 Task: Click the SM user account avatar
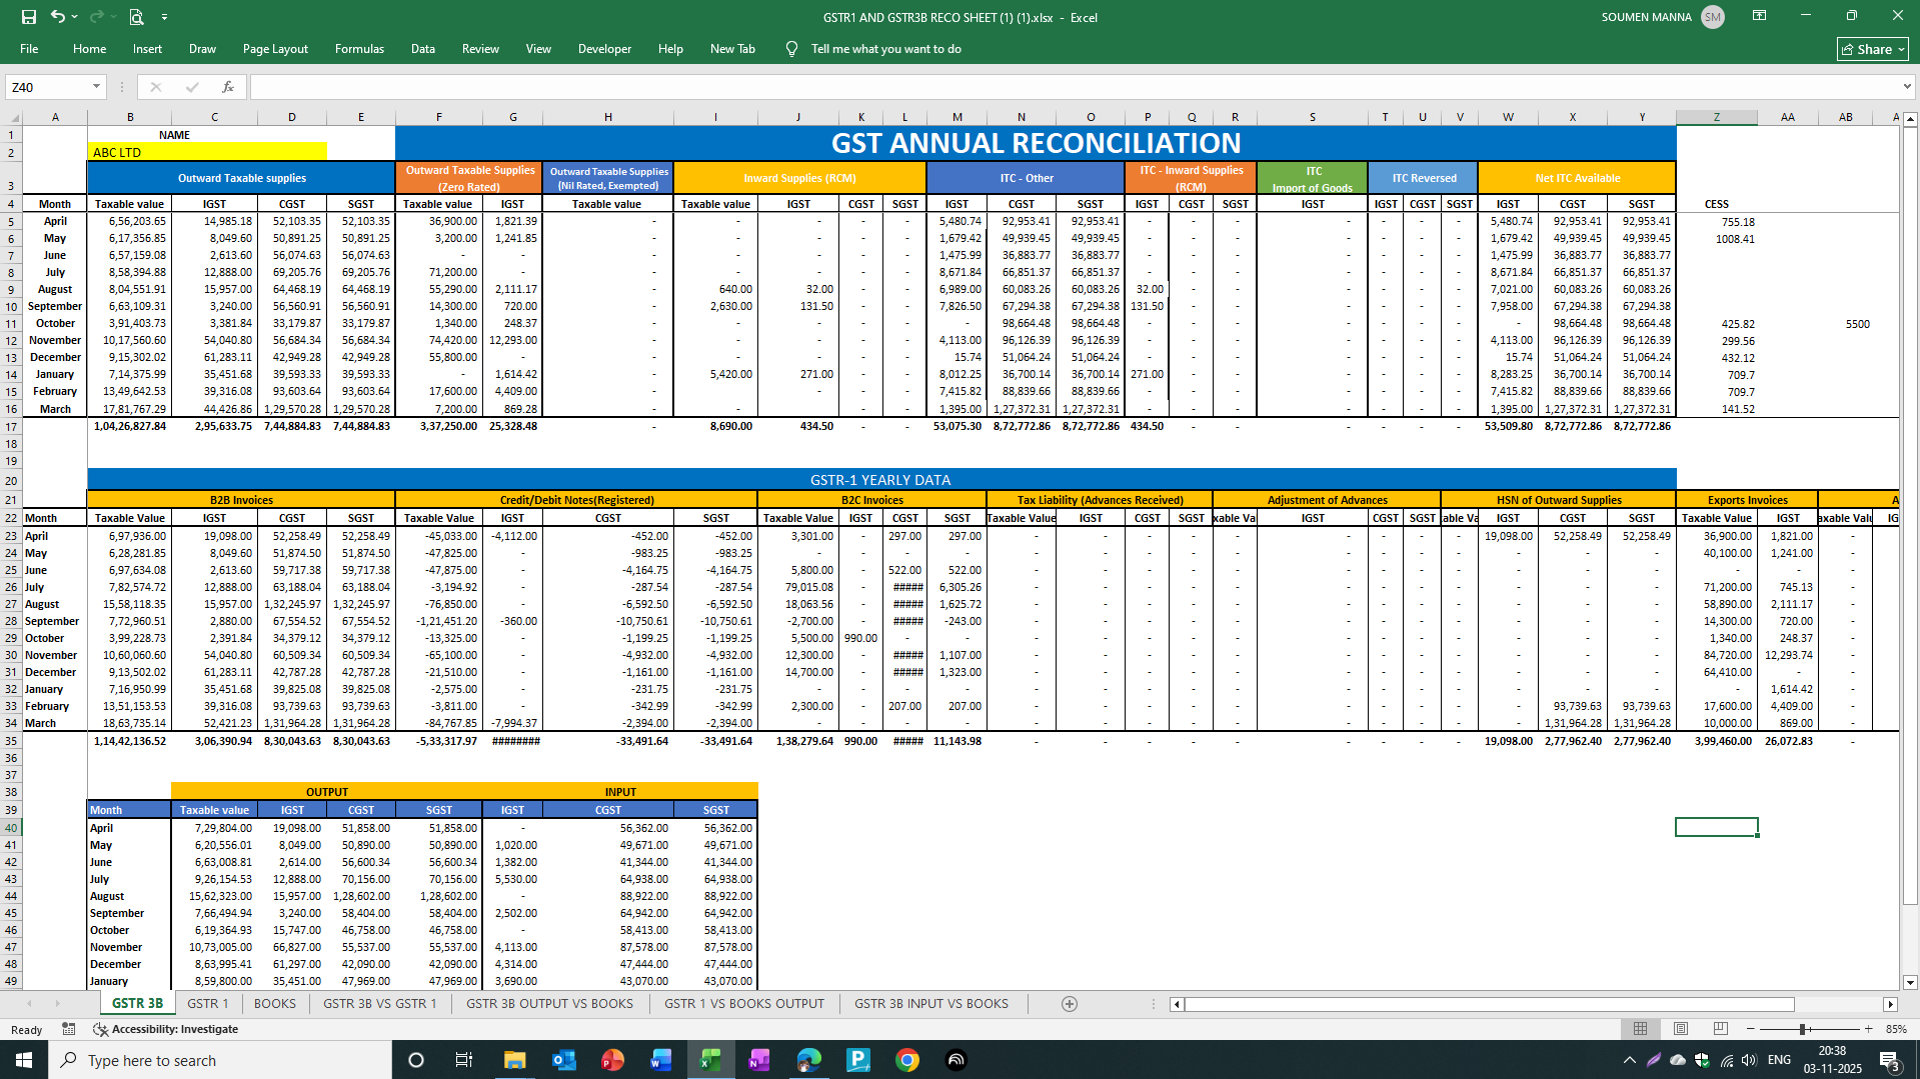(x=1713, y=17)
